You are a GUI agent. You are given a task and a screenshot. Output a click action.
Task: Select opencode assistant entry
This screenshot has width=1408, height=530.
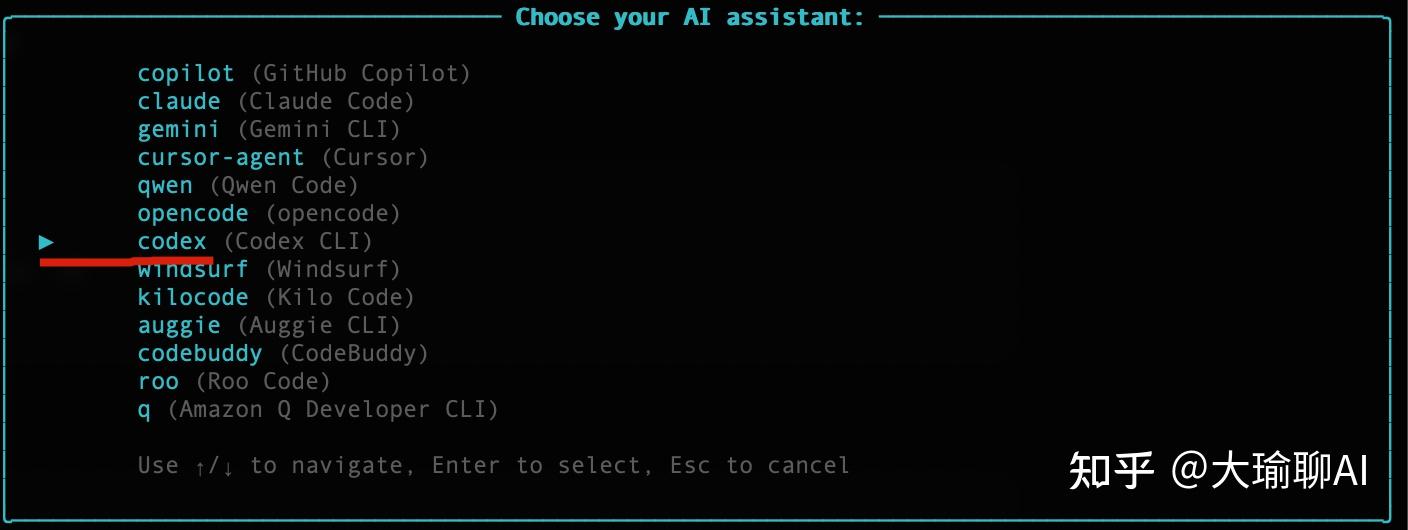(x=193, y=214)
